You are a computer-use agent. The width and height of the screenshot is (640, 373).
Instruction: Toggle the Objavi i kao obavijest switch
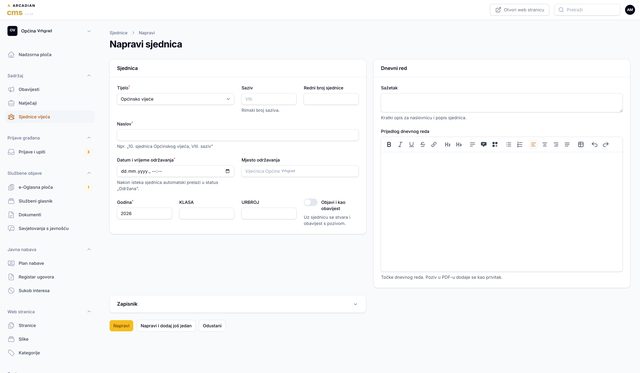(310, 202)
